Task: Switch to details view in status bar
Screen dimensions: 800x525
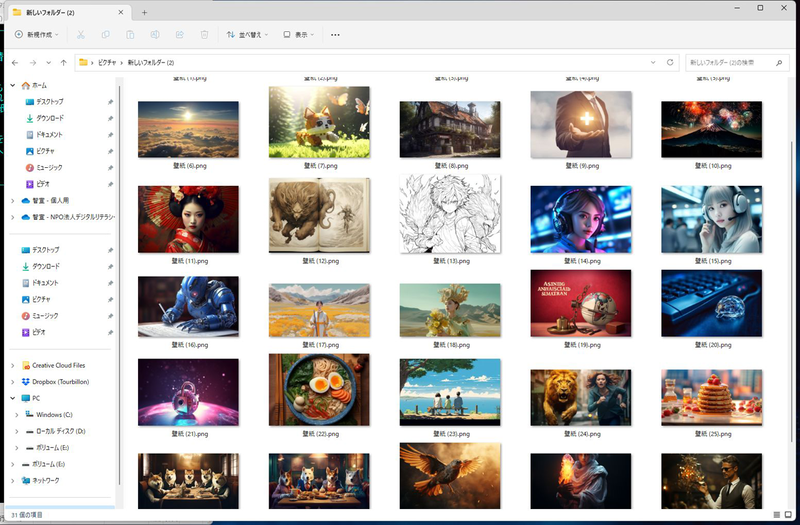Action: (777, 514)
